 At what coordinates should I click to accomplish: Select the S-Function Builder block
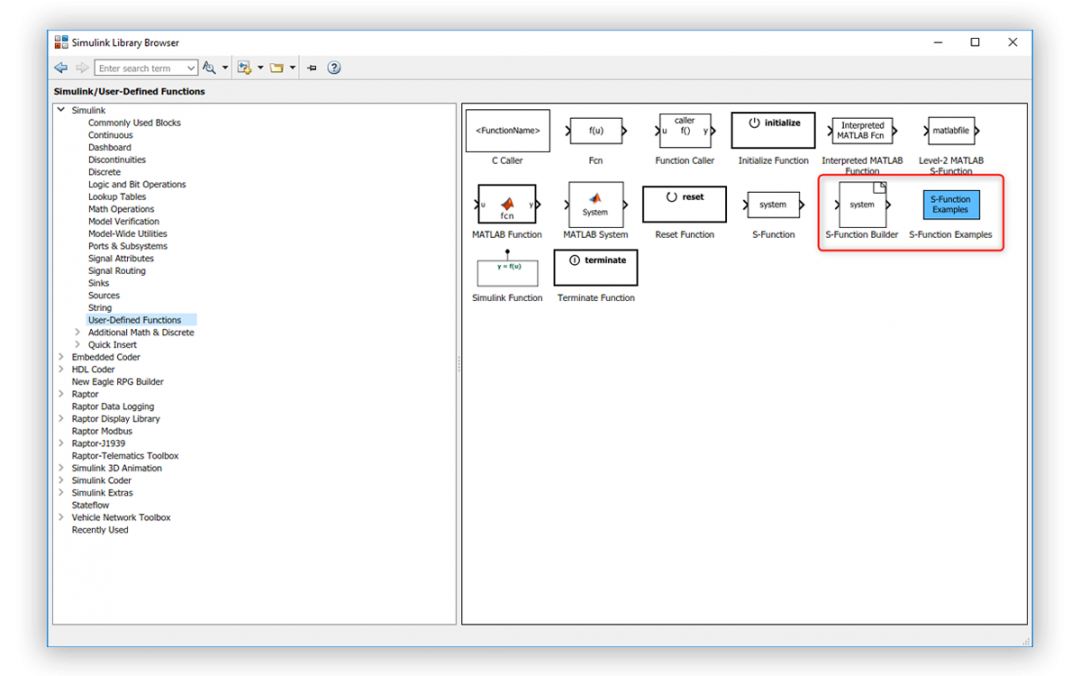click(x=861, y=206)
